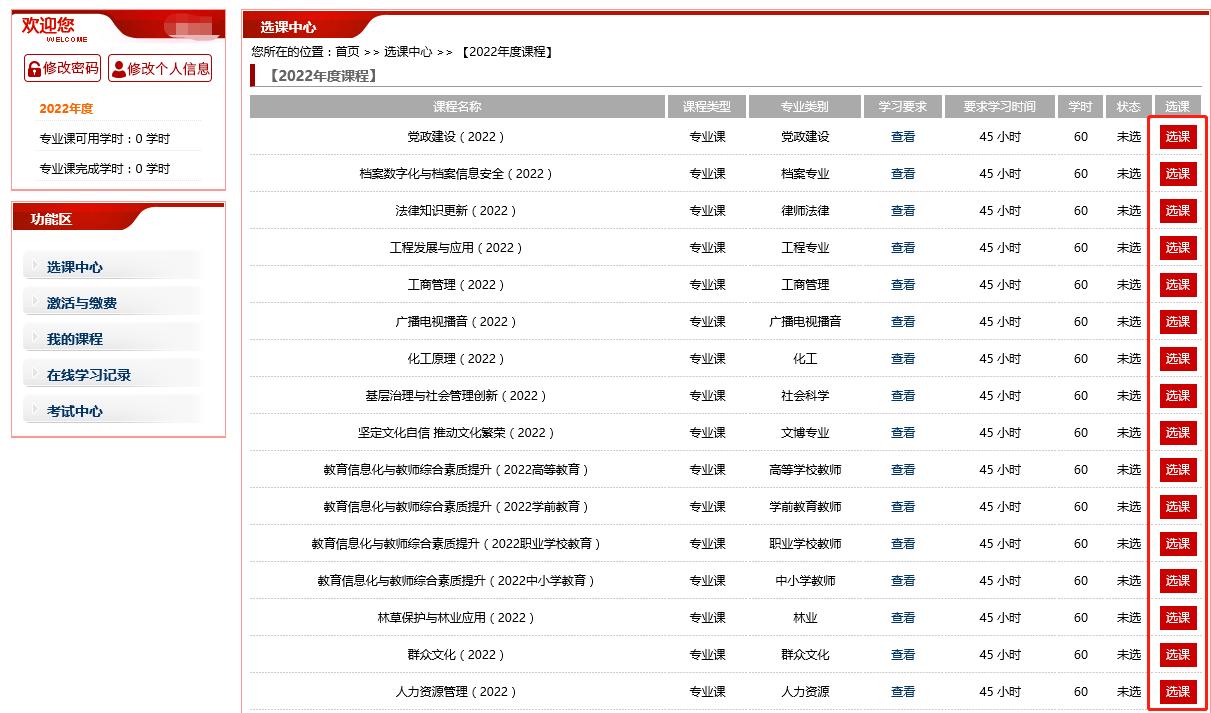Viewport: 1211px width, 713px height.
Task: Click 查看 for 林草保护与林业应用（2022）
Action: [x=902, y=618]
